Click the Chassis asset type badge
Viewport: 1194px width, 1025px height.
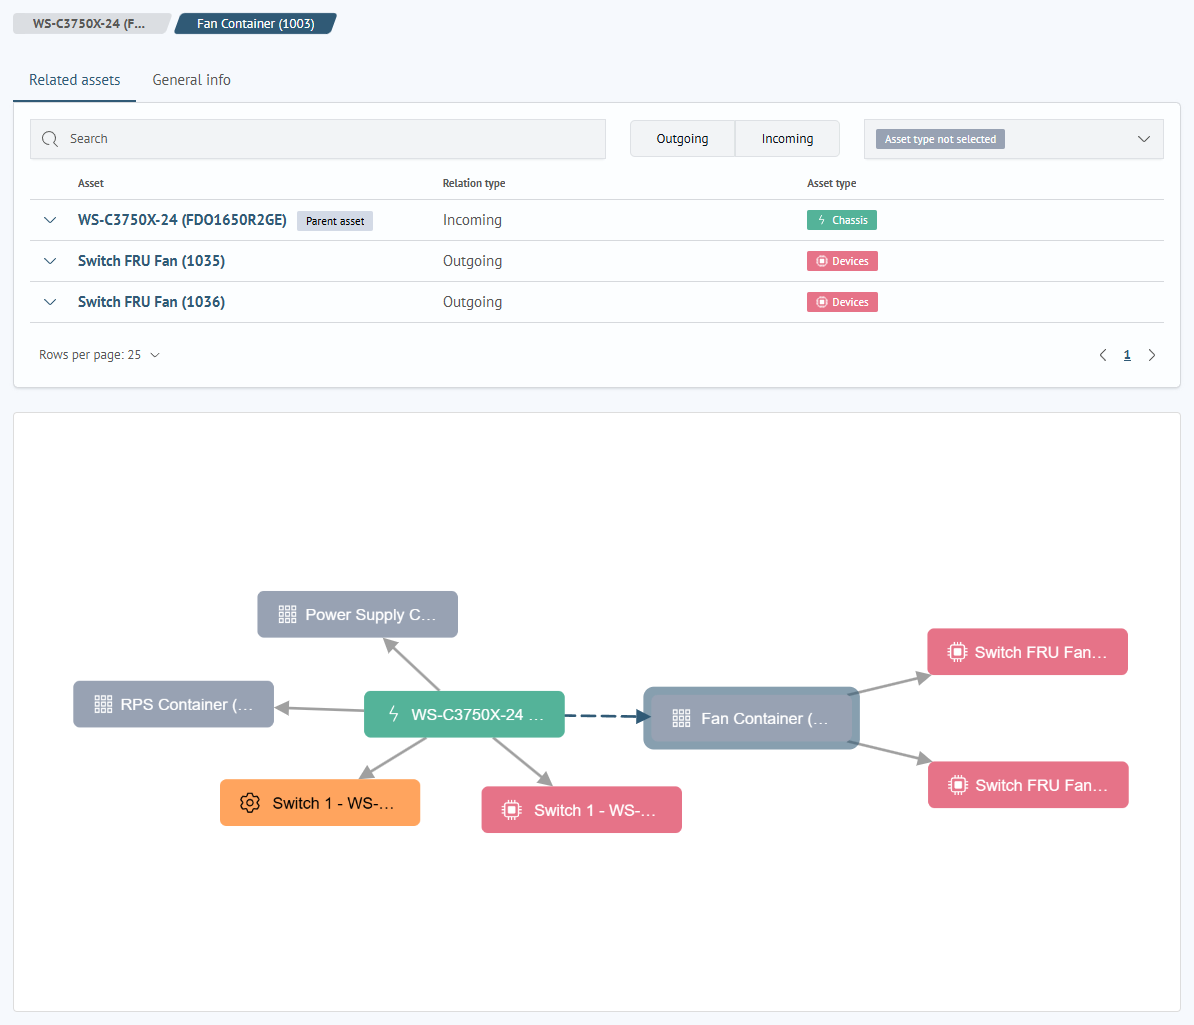841,220
